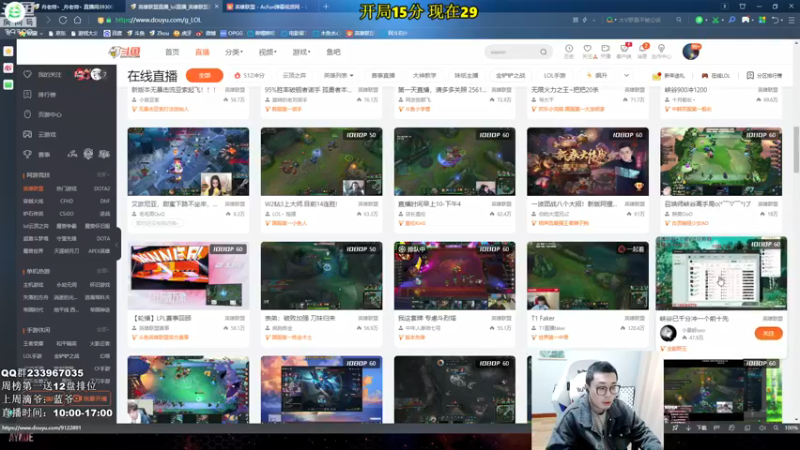Open the 无限火力之王 stream title

point(565,90)
